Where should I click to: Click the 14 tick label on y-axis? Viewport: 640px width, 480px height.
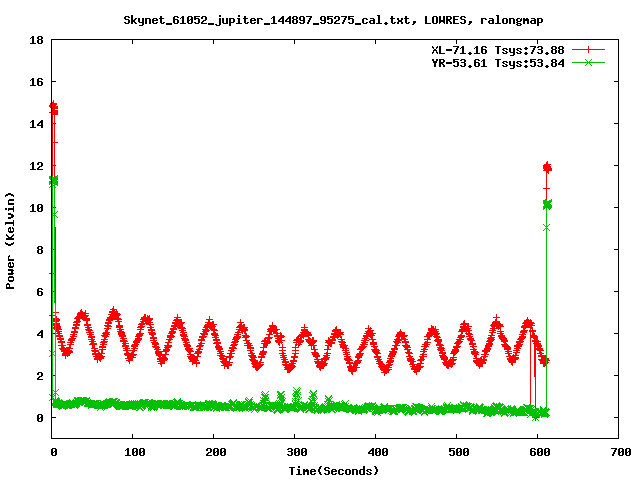point(35,125)
